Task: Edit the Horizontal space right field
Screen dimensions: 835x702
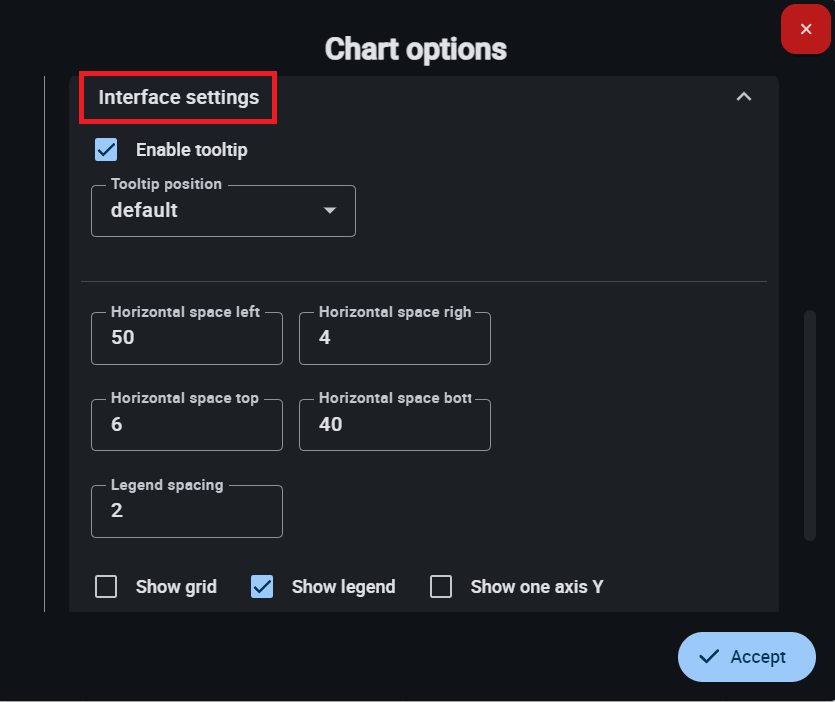Action: click(x=394, y=338)
